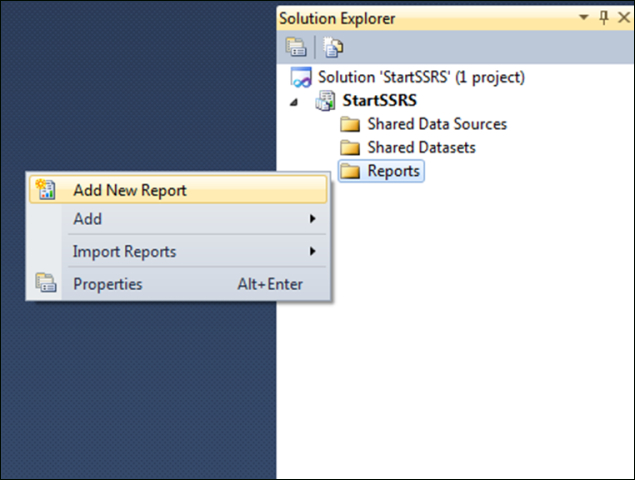Click the Properties icon in context menu

point(45,282)
